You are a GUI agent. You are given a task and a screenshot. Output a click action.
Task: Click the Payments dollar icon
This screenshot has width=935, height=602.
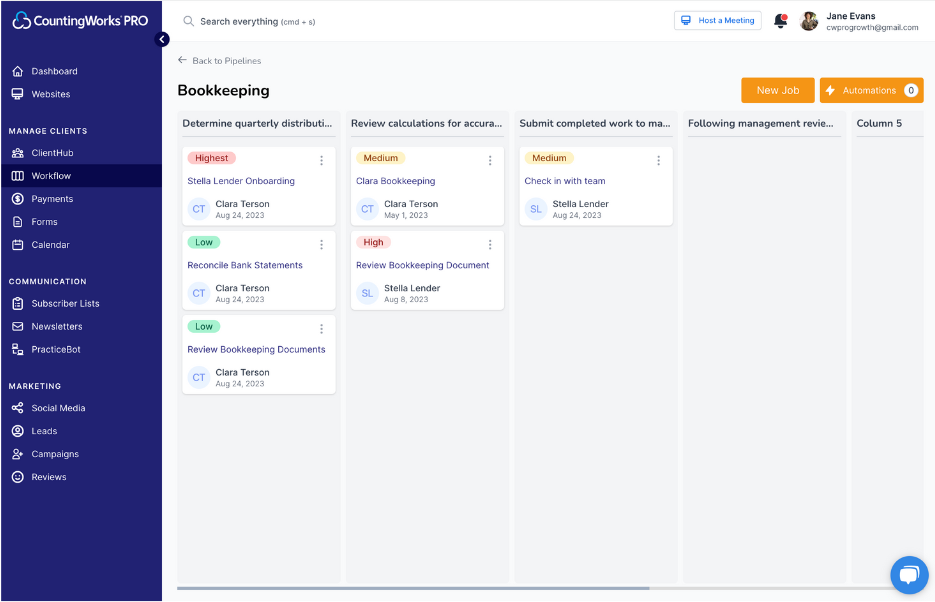tap(17, 199)
